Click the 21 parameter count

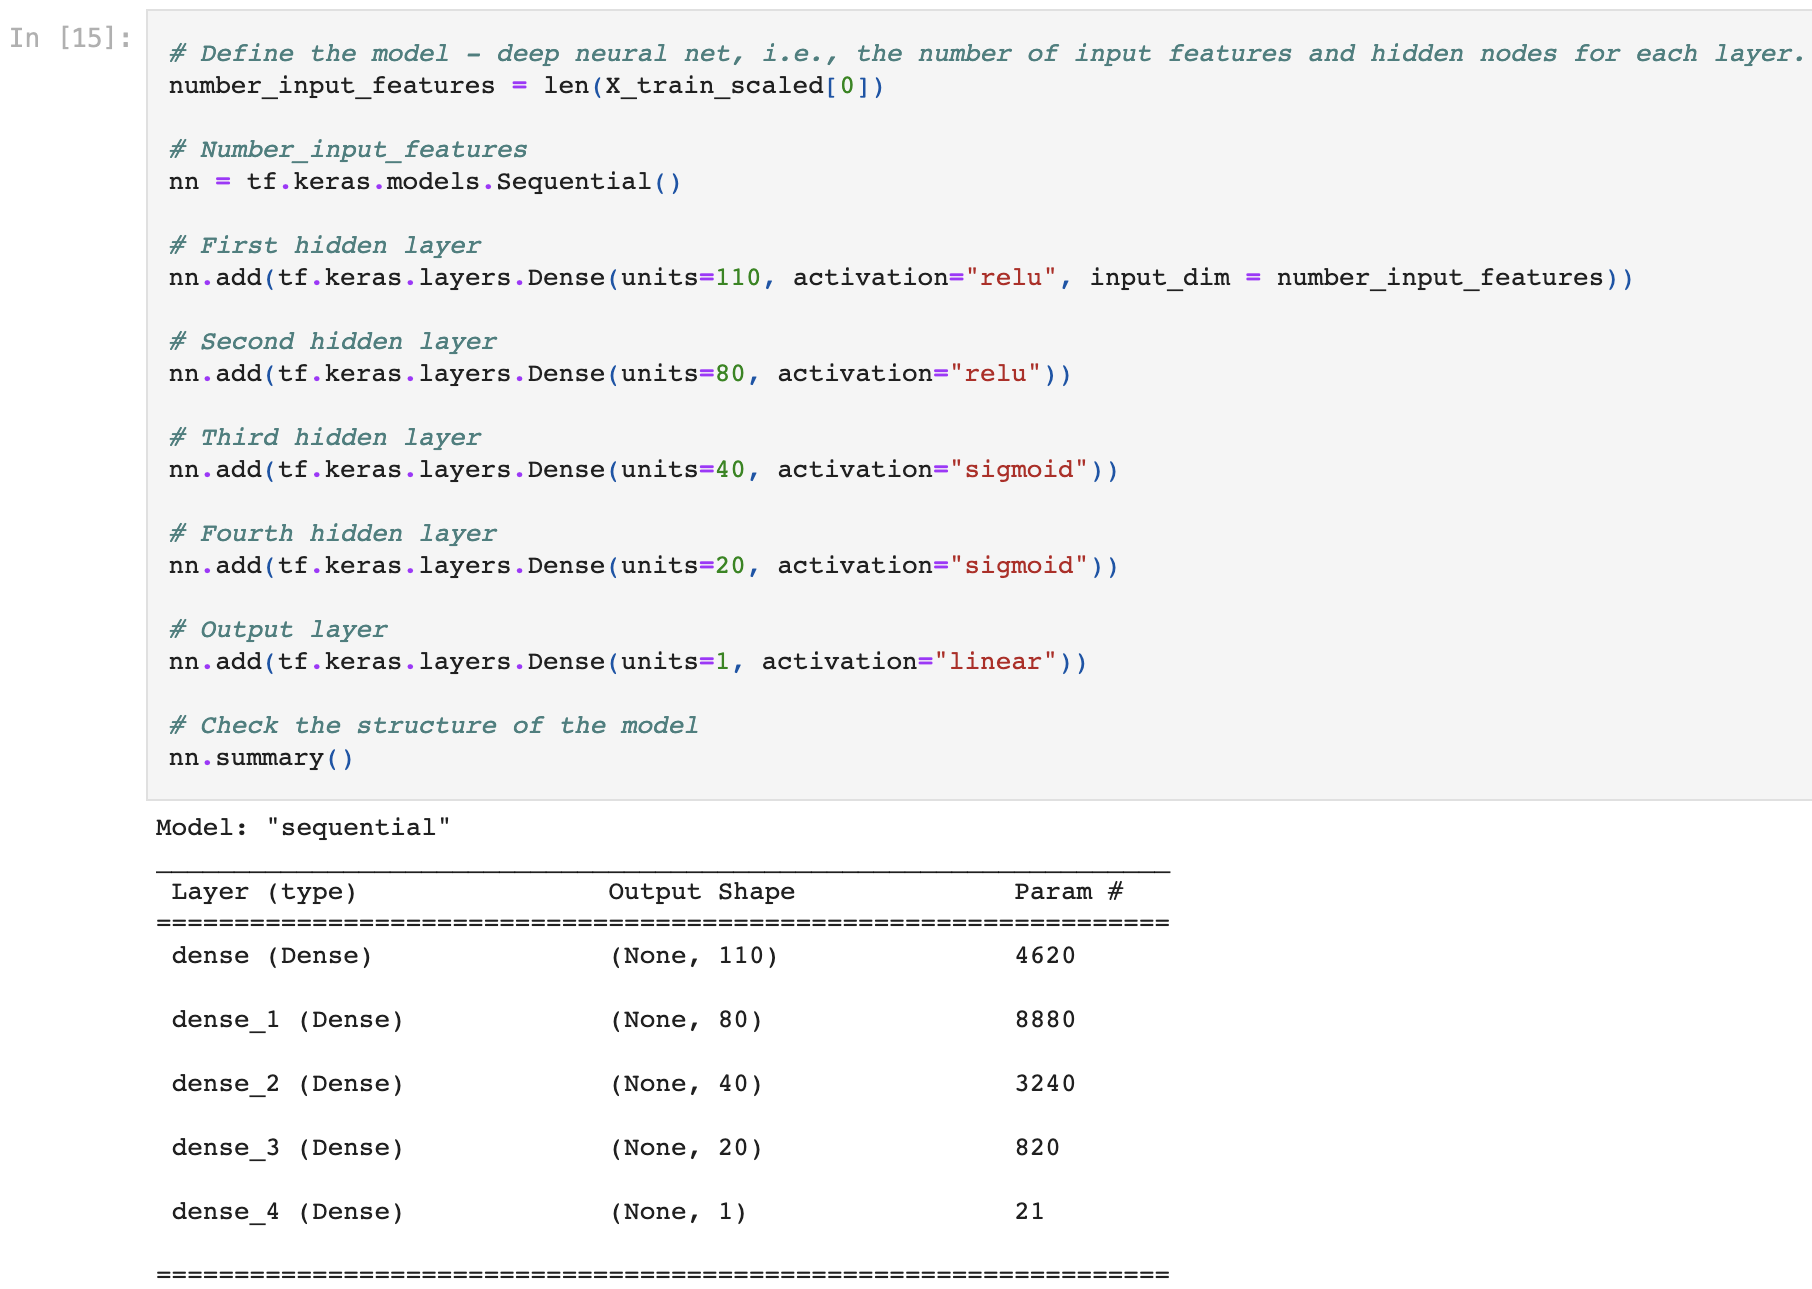pyautogui.click(x=1029, y=1212)
